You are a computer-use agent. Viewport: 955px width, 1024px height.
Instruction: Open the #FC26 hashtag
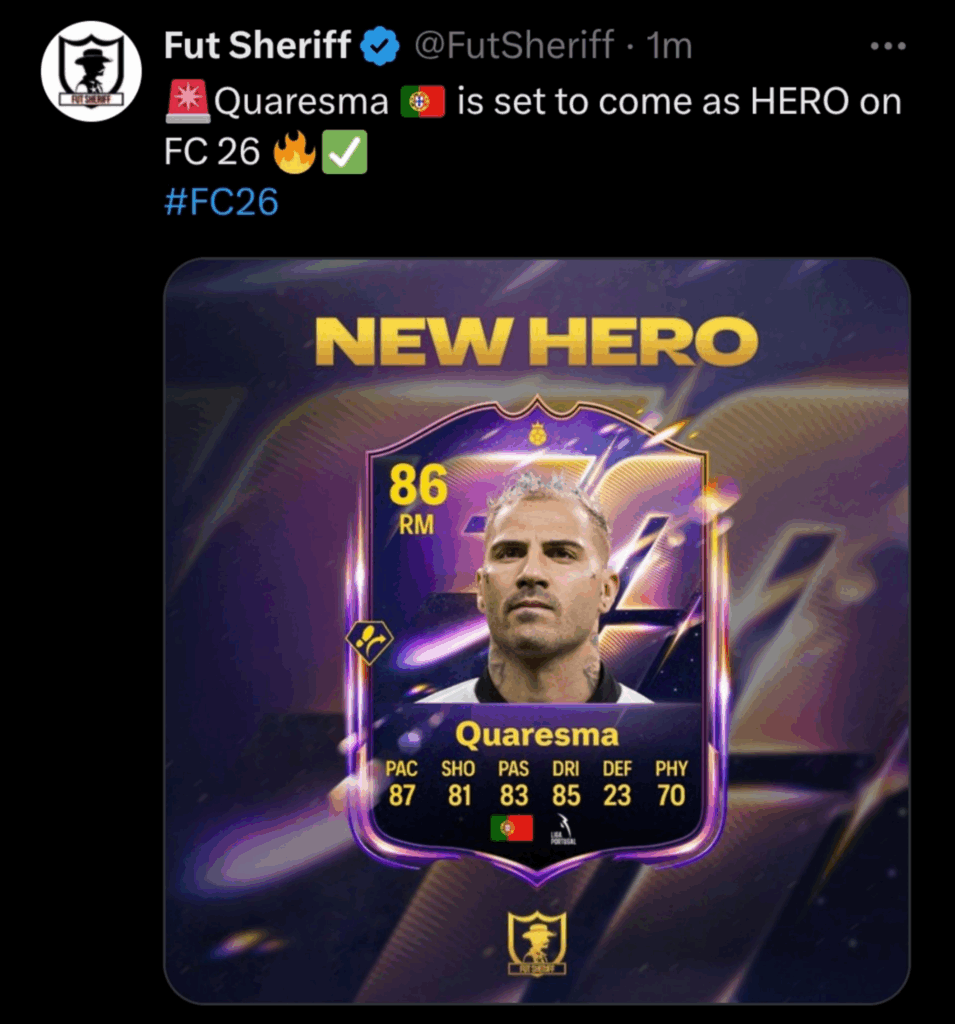pos(221,201)
